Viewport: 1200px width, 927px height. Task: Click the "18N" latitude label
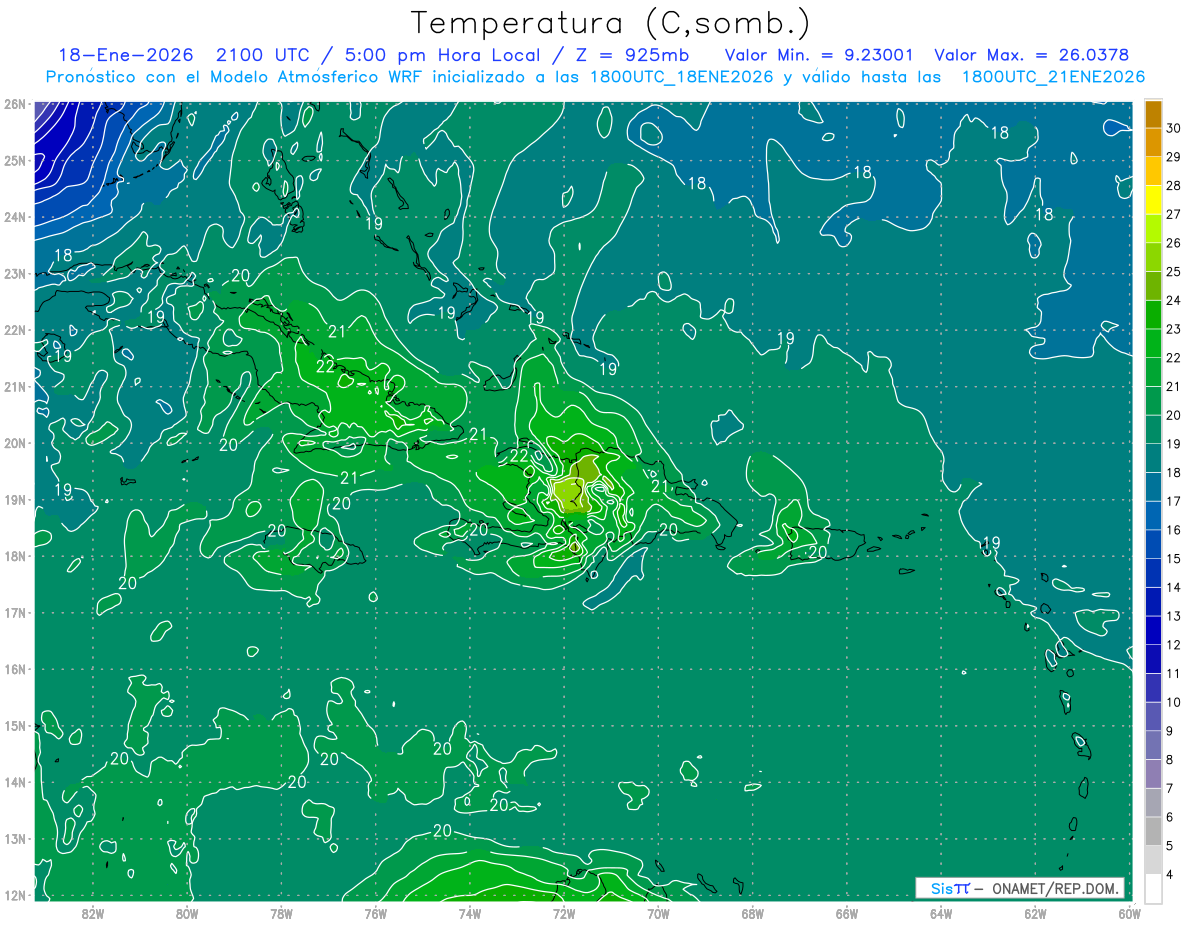[x=15, y=556]
